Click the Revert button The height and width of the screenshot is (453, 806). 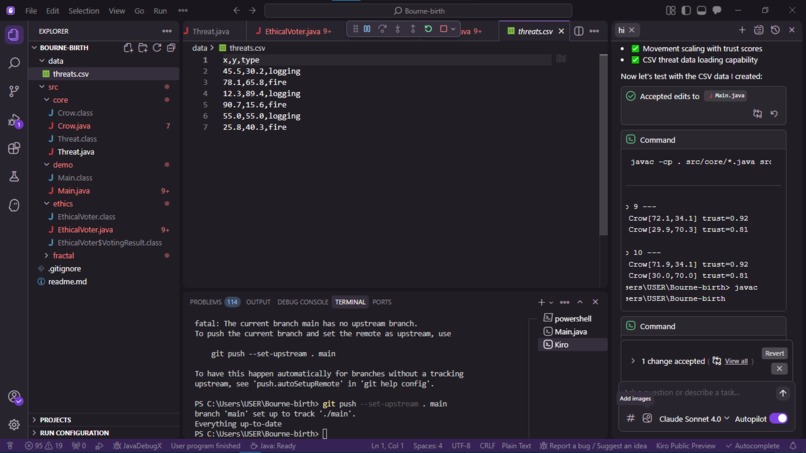[x=774, y=353]
